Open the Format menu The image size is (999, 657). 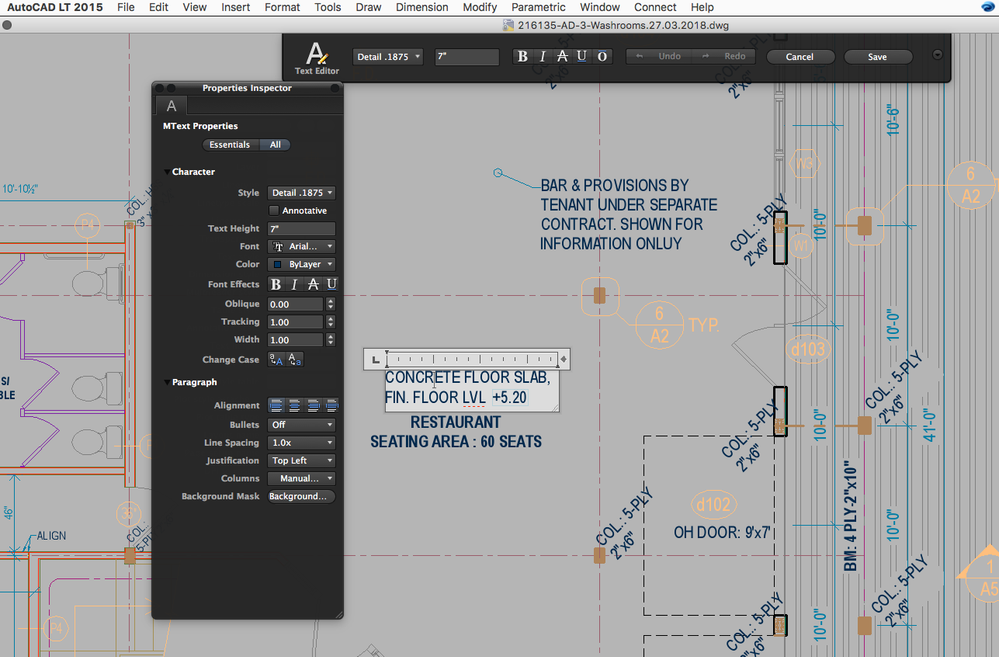point(282,7)
